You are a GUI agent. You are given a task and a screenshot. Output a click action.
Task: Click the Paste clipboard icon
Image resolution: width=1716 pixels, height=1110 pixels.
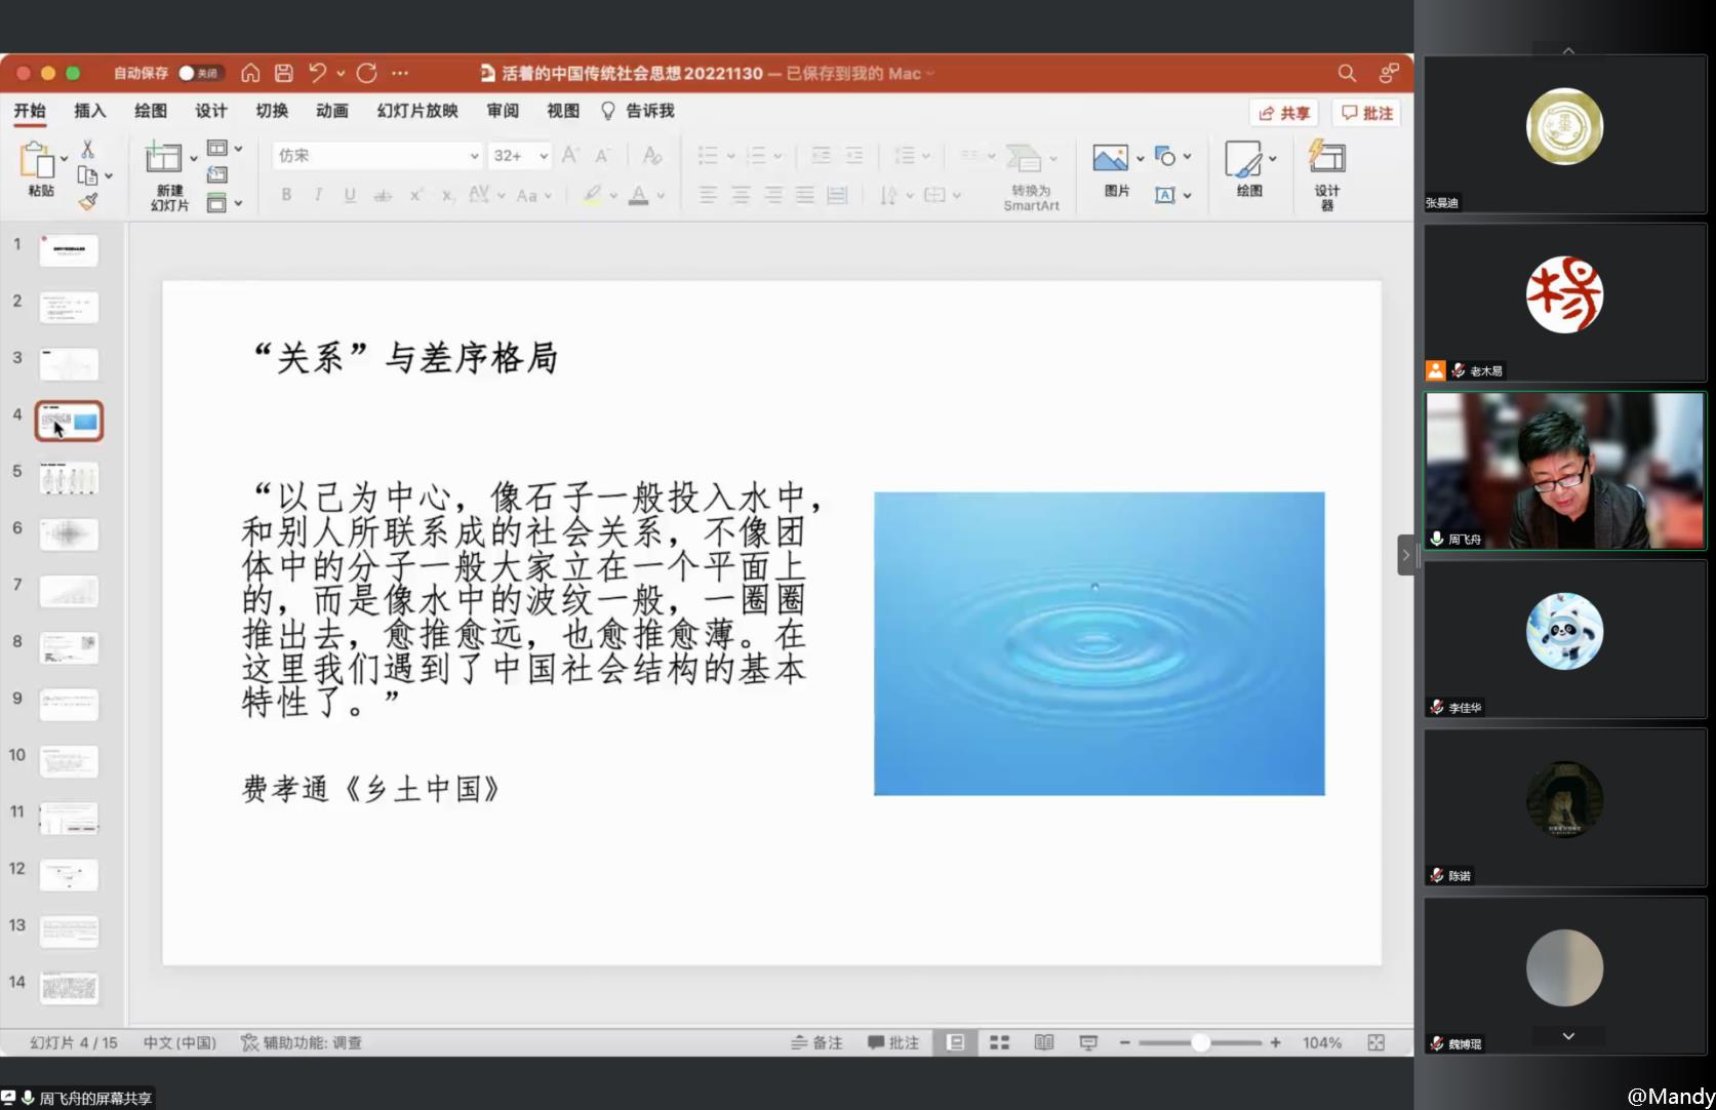coord(38,160)
